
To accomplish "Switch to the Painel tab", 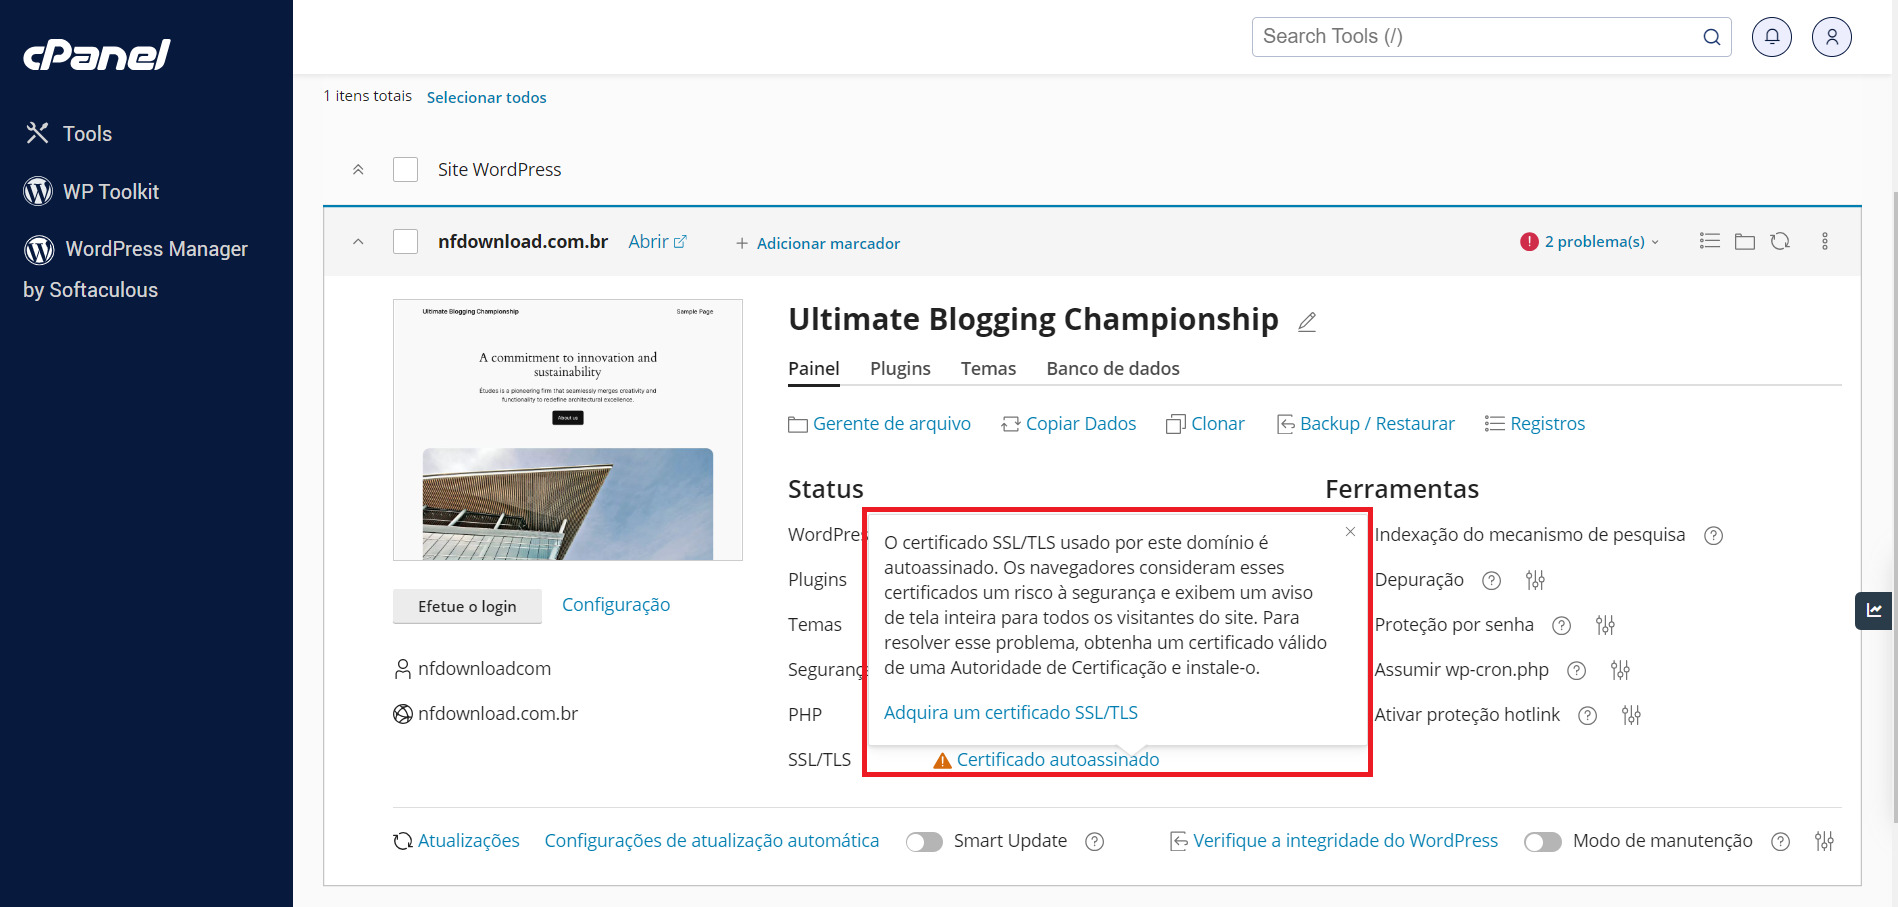I will pyautogui.click(x=813, y=369).
